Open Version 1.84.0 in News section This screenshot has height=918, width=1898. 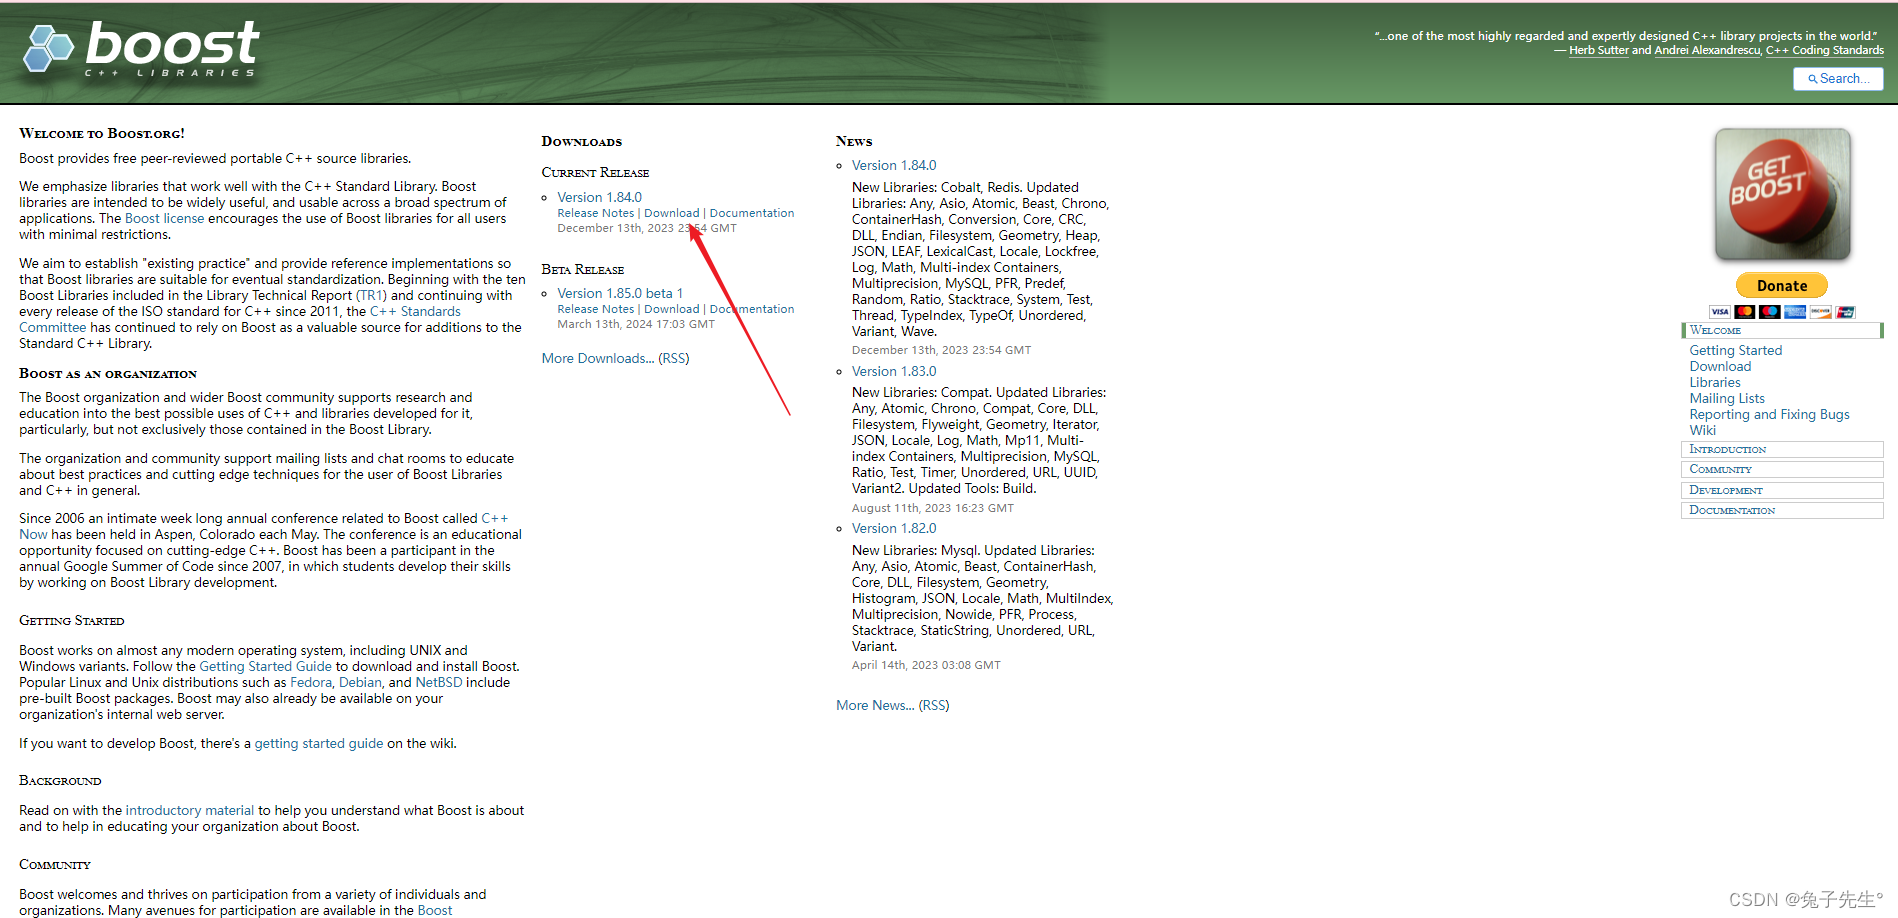[x=894, y=165]
